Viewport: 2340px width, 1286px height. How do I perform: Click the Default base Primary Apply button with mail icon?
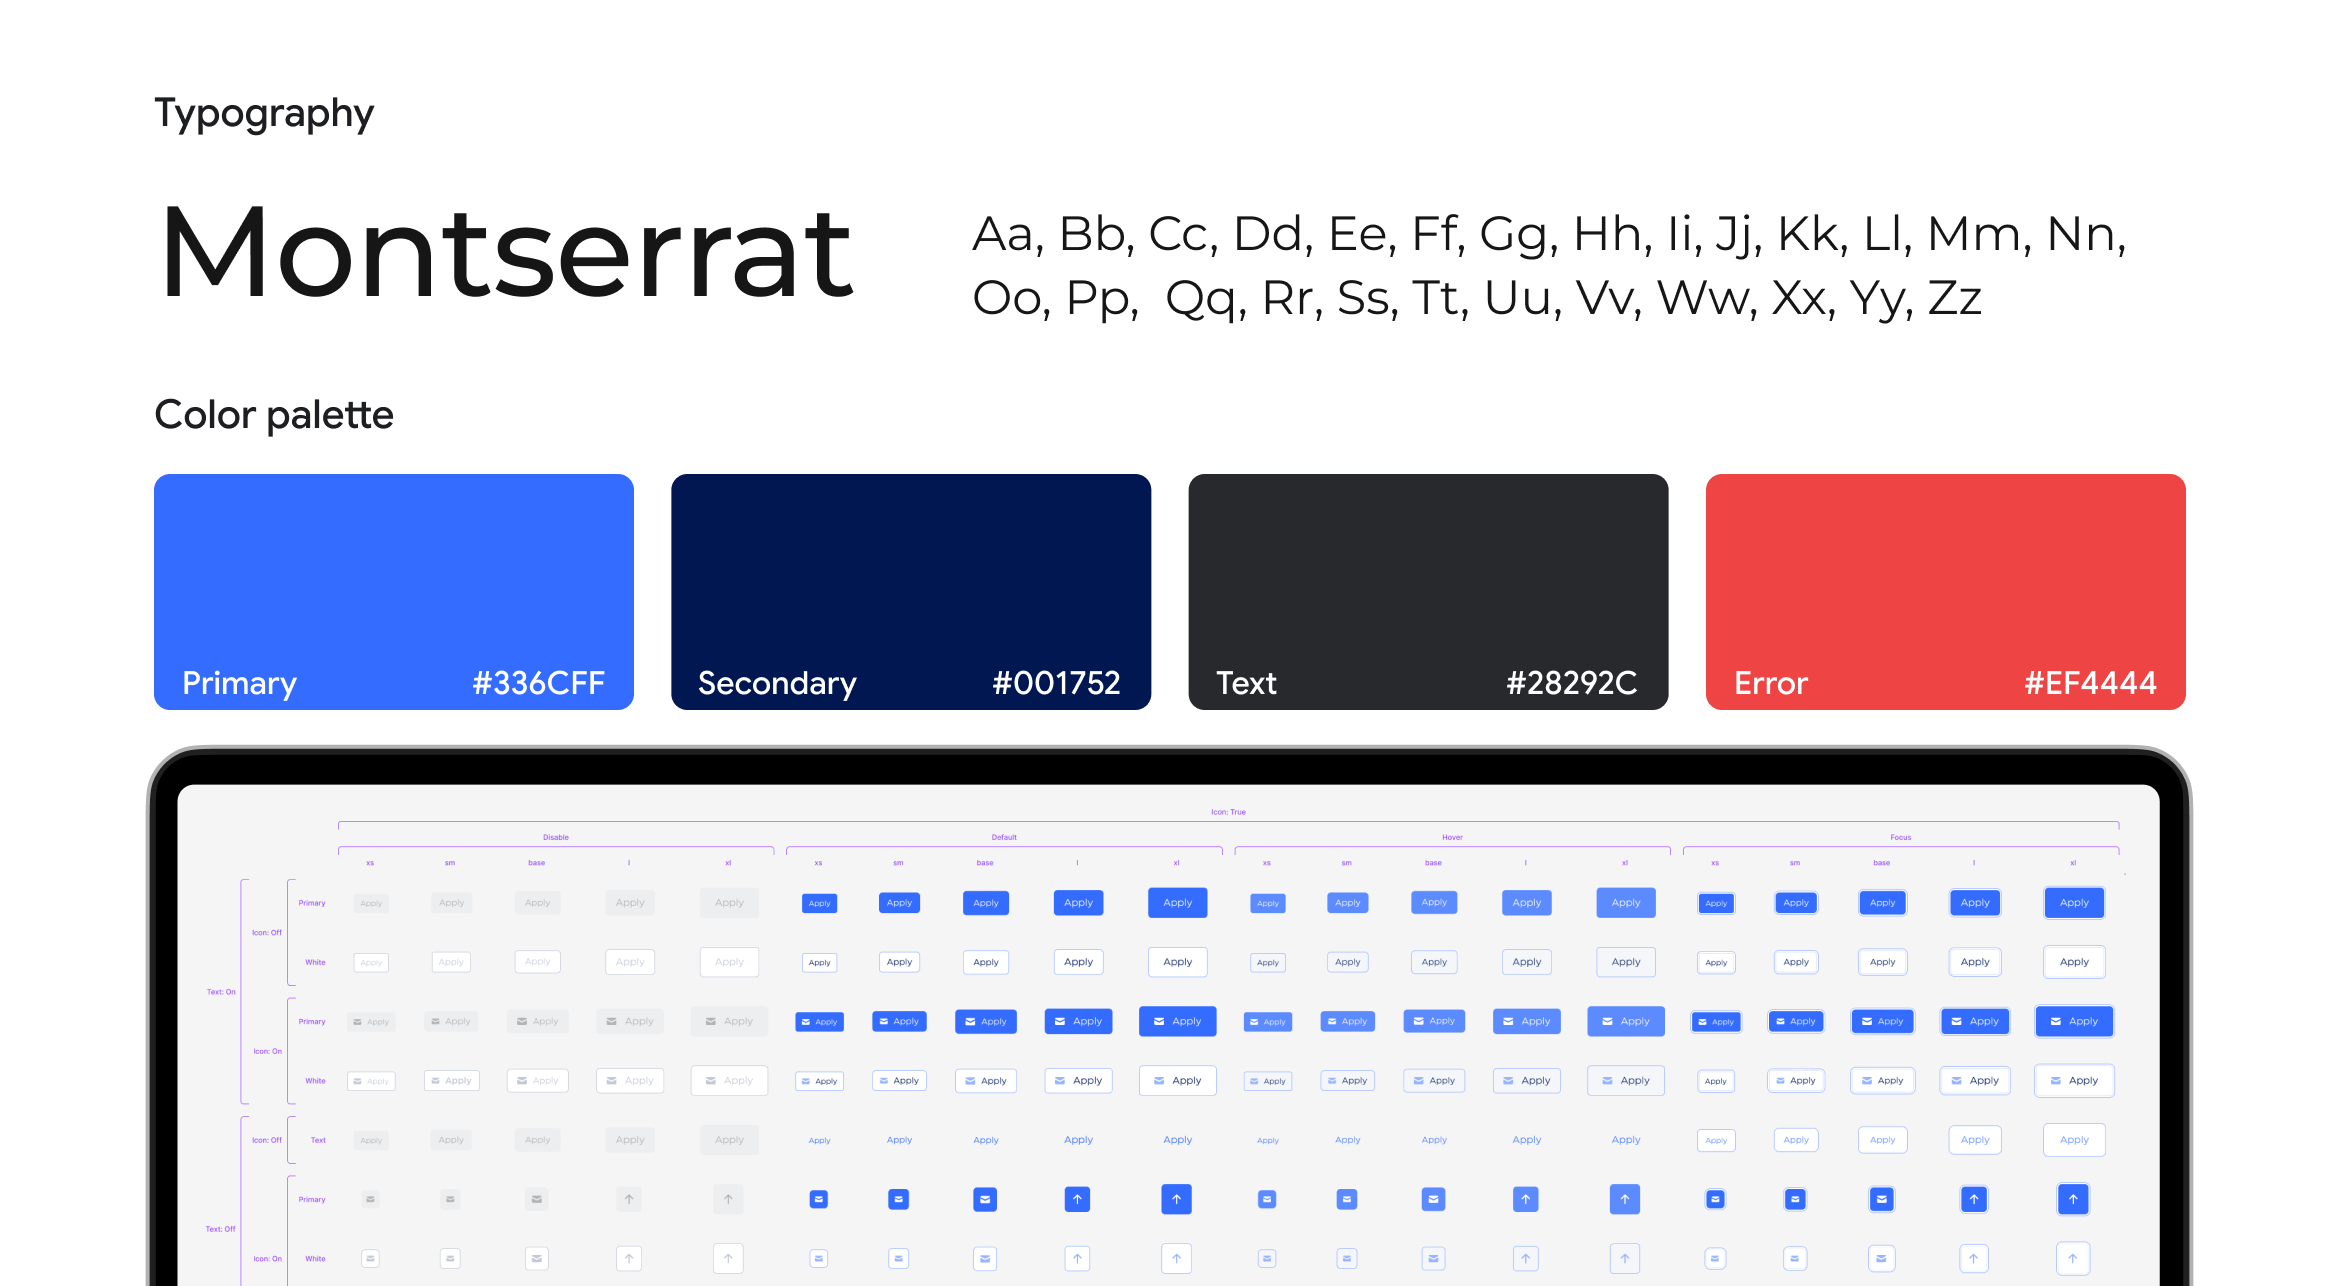(985, 1022)
